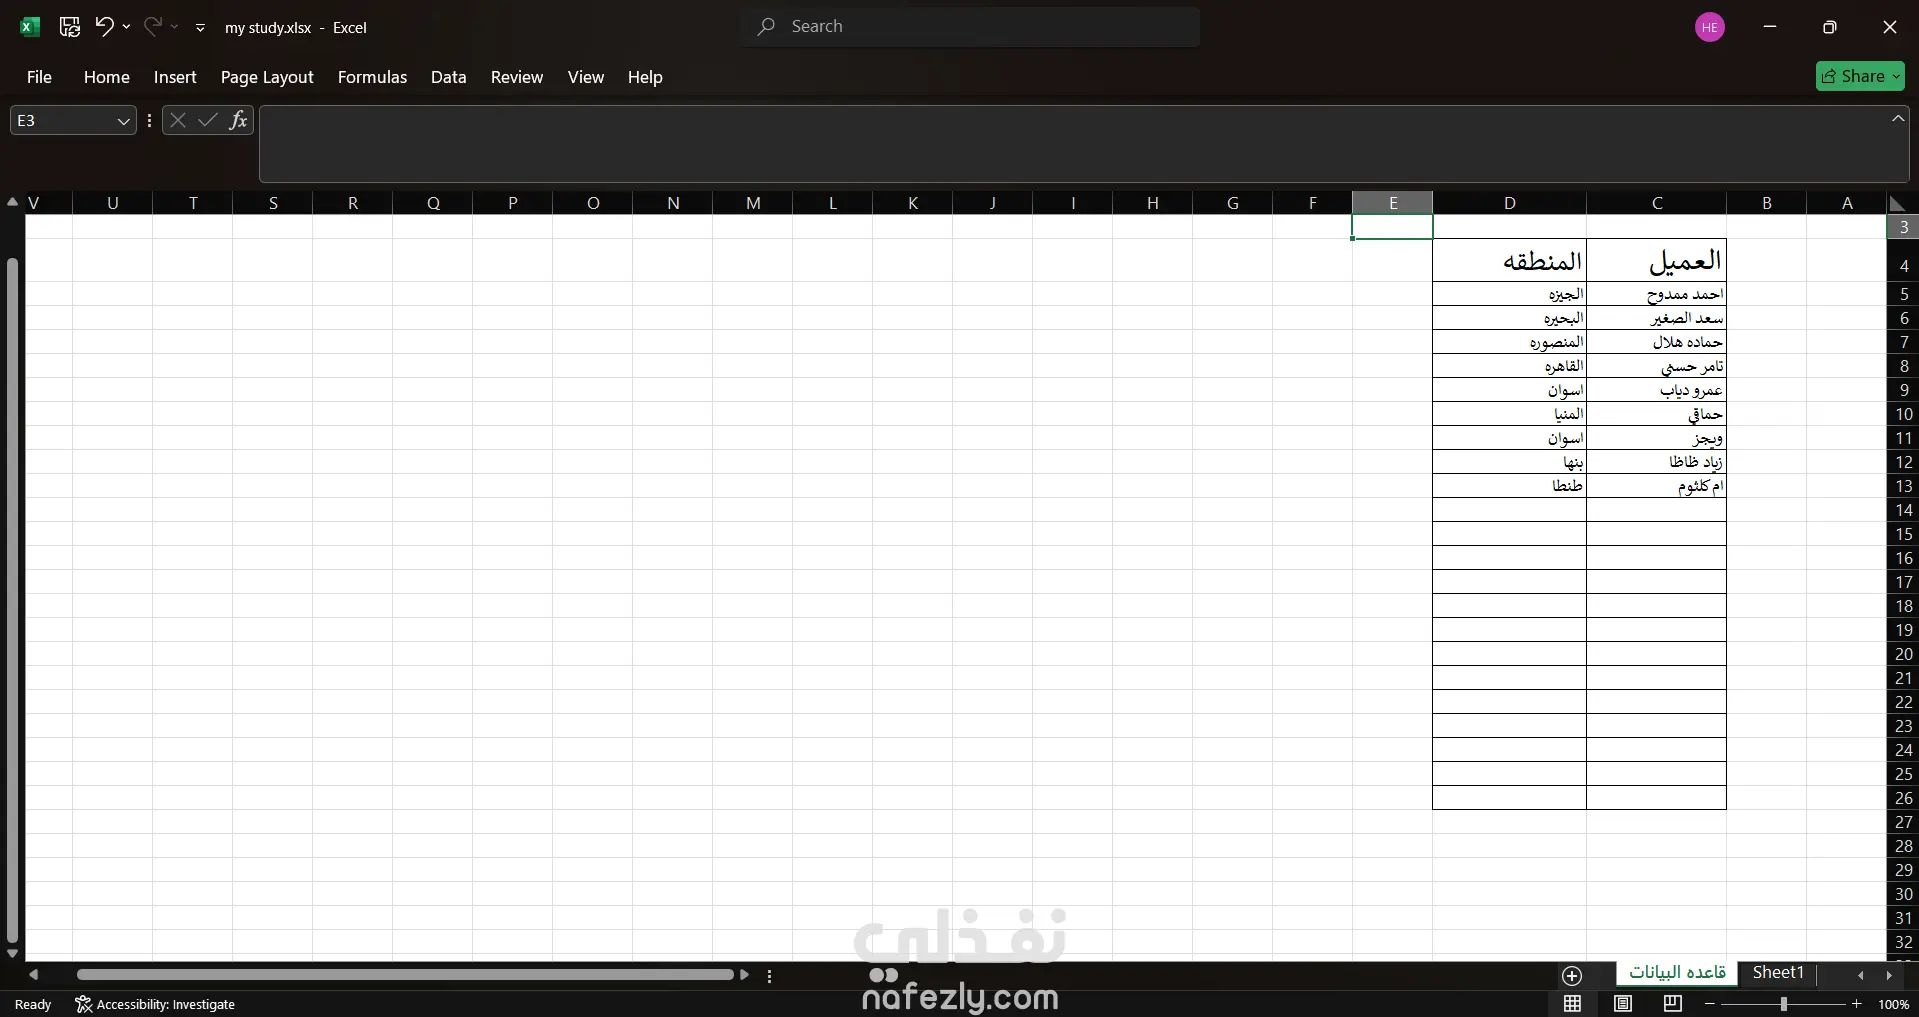Switch to Page Layout view icon
The height and width of the screenshot is (1017, 1919).
pos(1623,1004)
